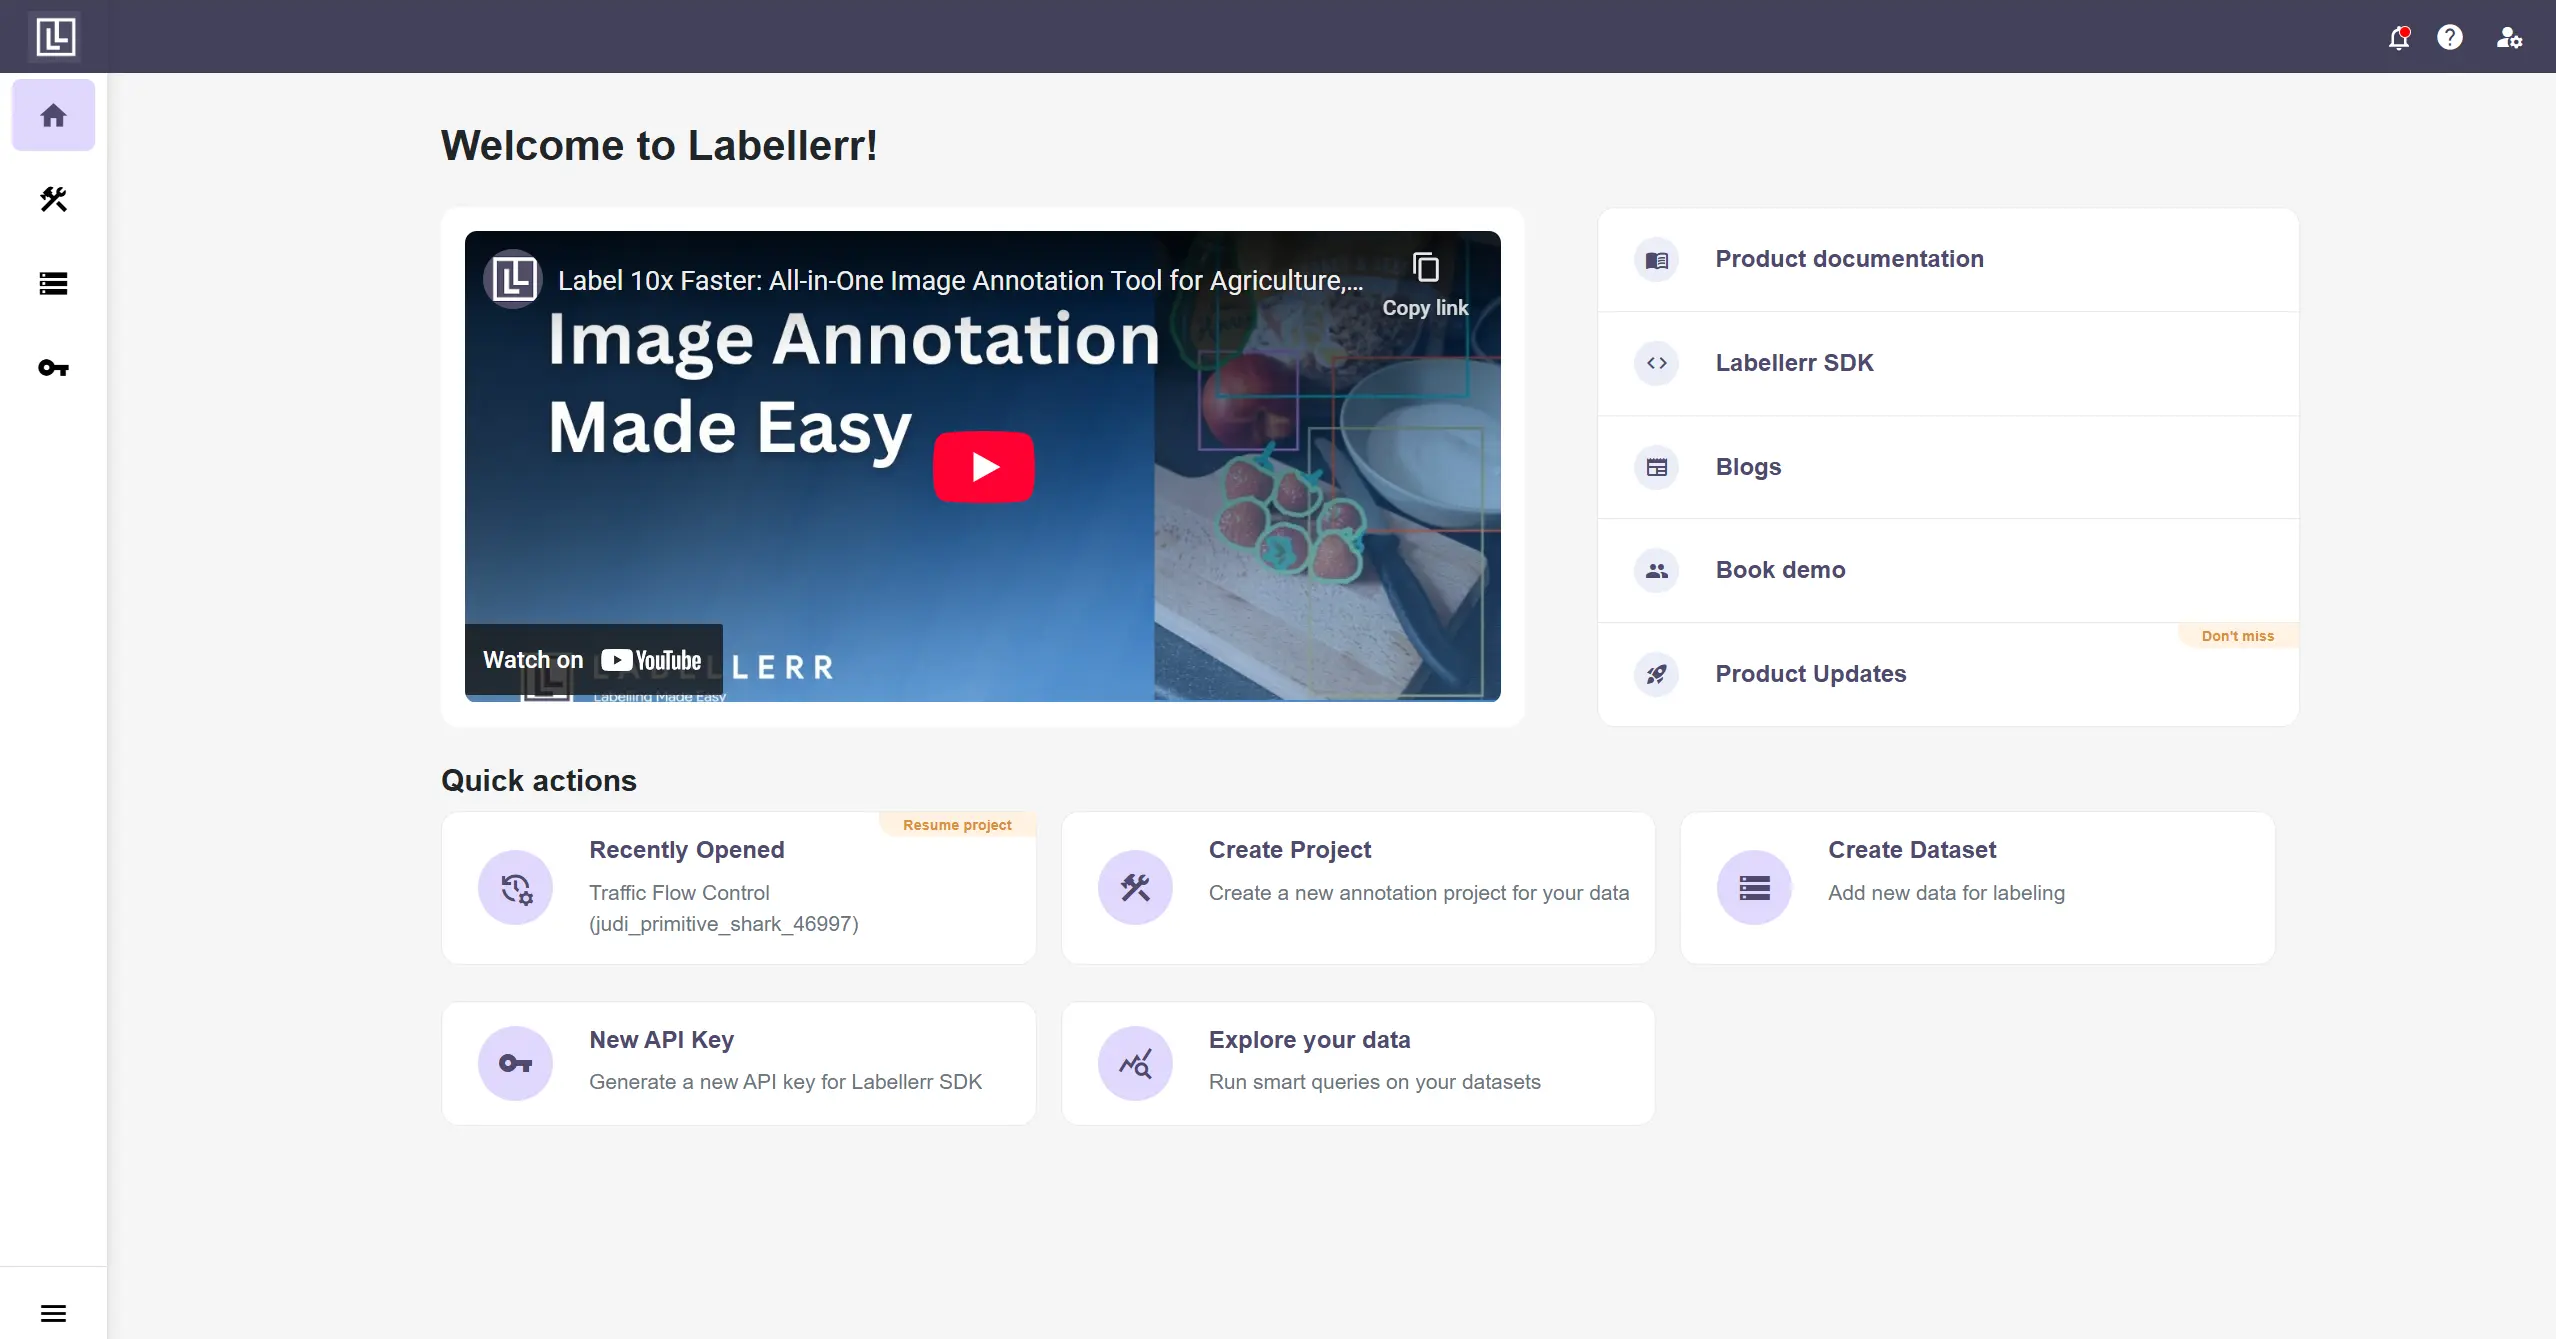2556x1339 pixels.
Task: Click the Blogs icon
Action: click(1657, 467)
